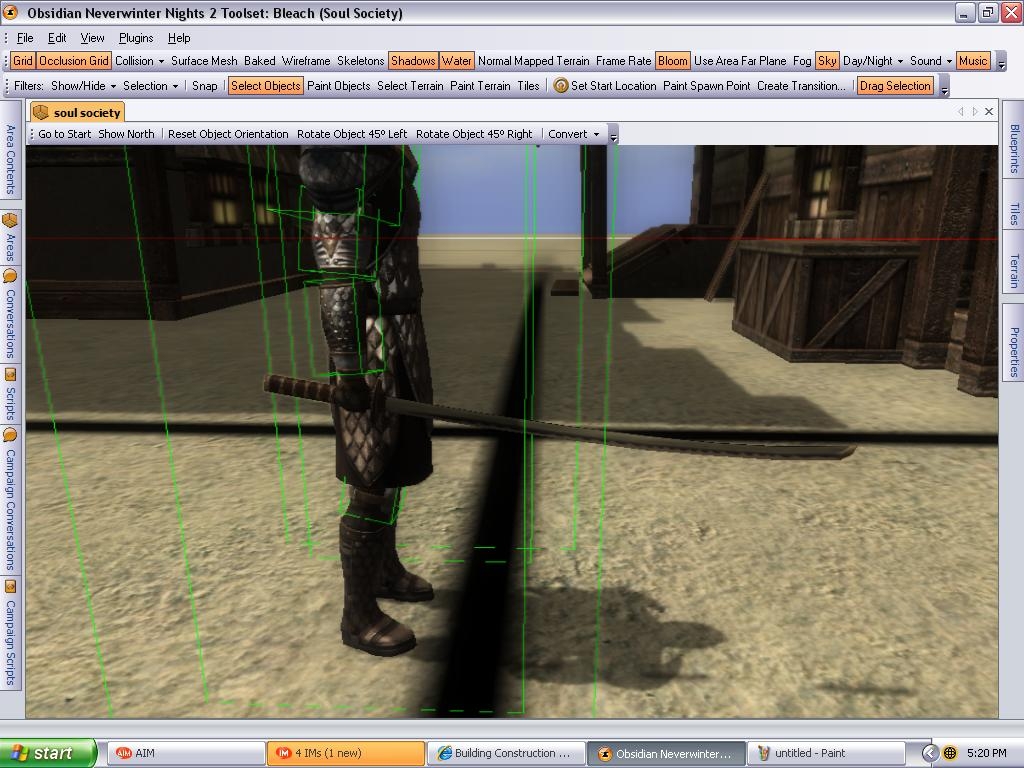
Task: Click the Areas panel icon in left sidebar
Action: point(10,220)
